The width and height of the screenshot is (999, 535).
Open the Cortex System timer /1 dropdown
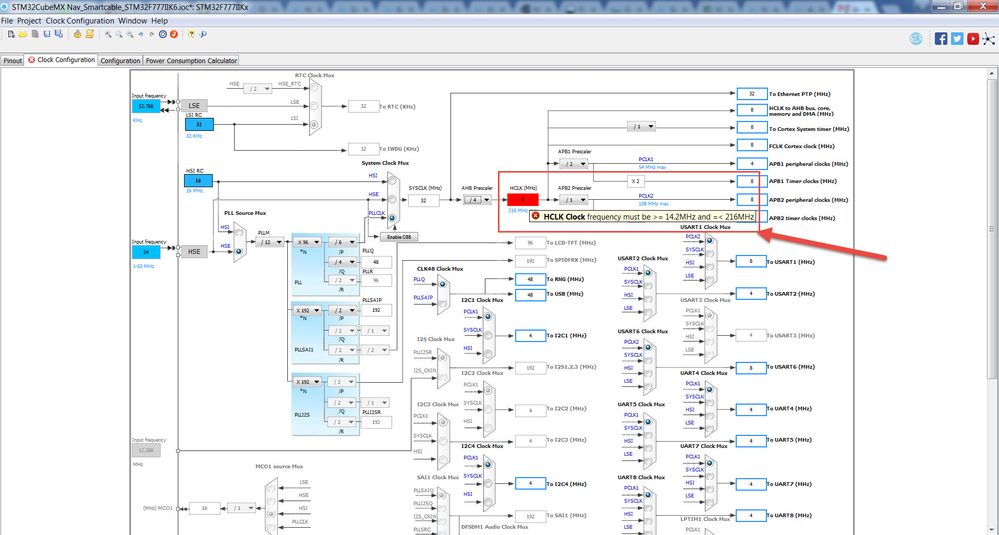tap(642, 127)
